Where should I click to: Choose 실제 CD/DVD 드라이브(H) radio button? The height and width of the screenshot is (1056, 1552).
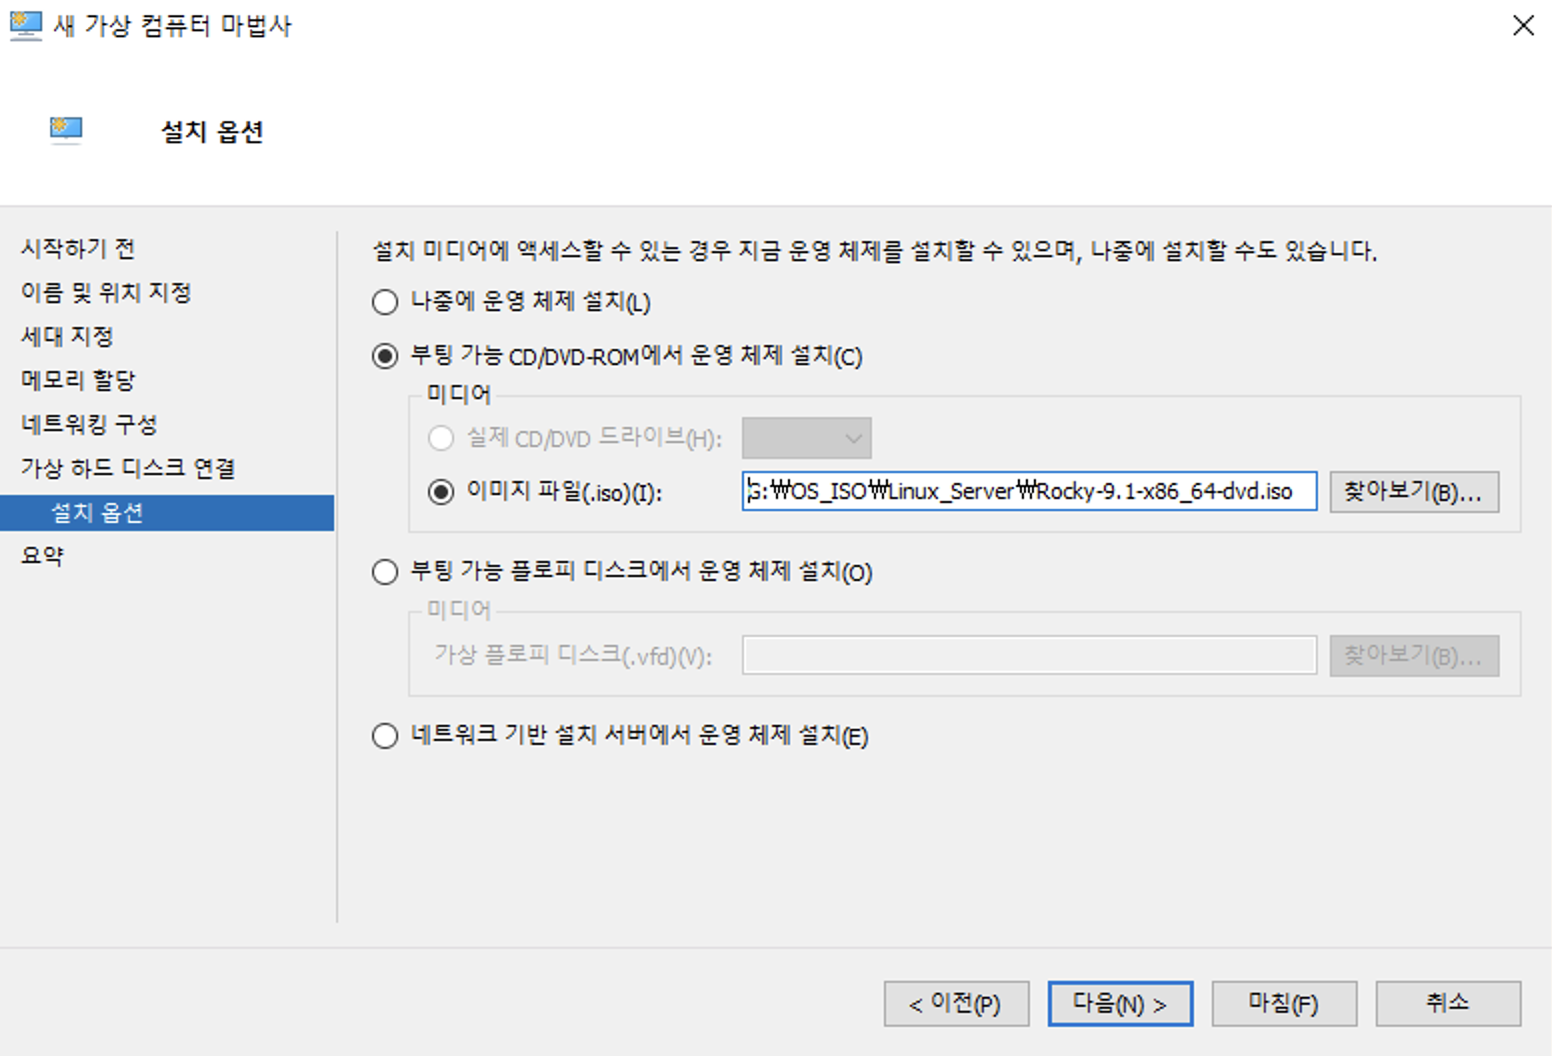pos(440,438)
